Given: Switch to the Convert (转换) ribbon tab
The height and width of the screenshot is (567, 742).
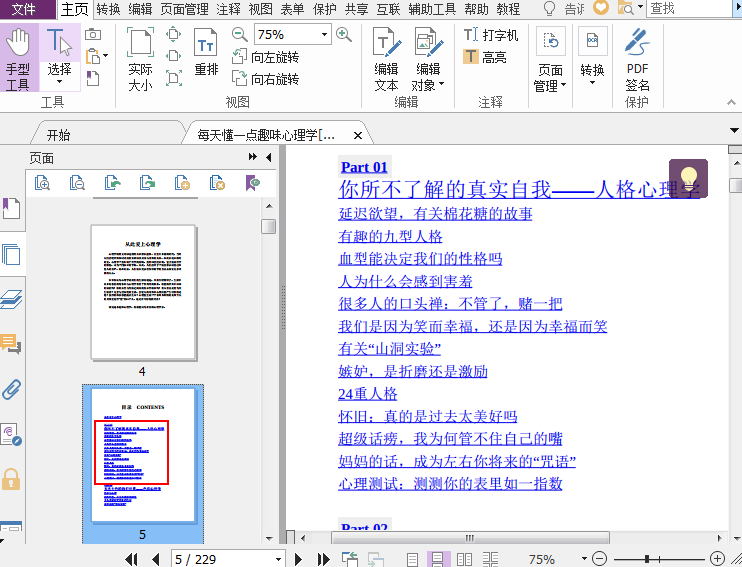Looking at the screenshot, I should tap(108, 9).
